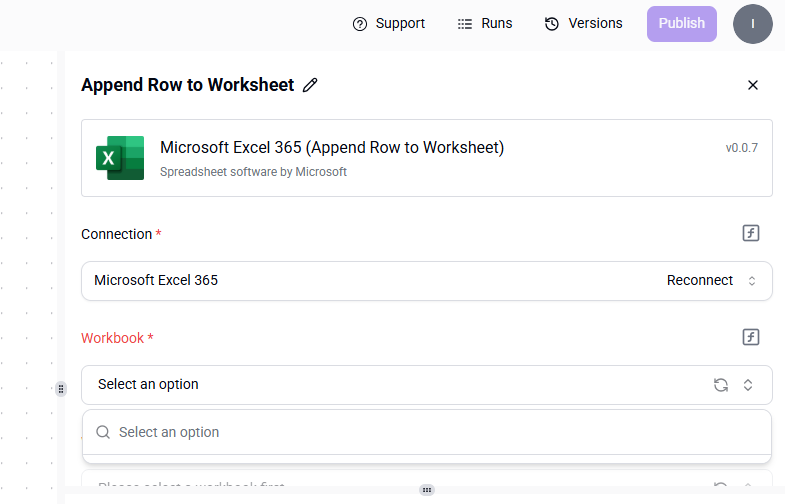The height and width of the screenshot is (504, 785).
Task: Open the Versions history
Action: tap(583, 24)
